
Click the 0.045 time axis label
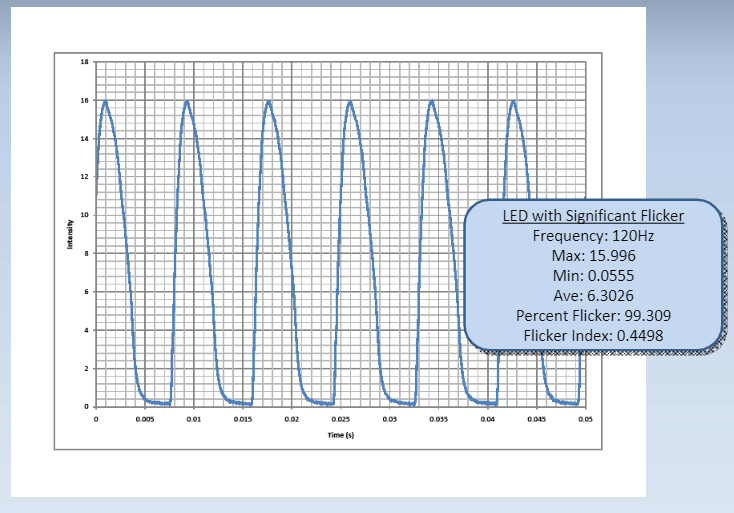536,419
